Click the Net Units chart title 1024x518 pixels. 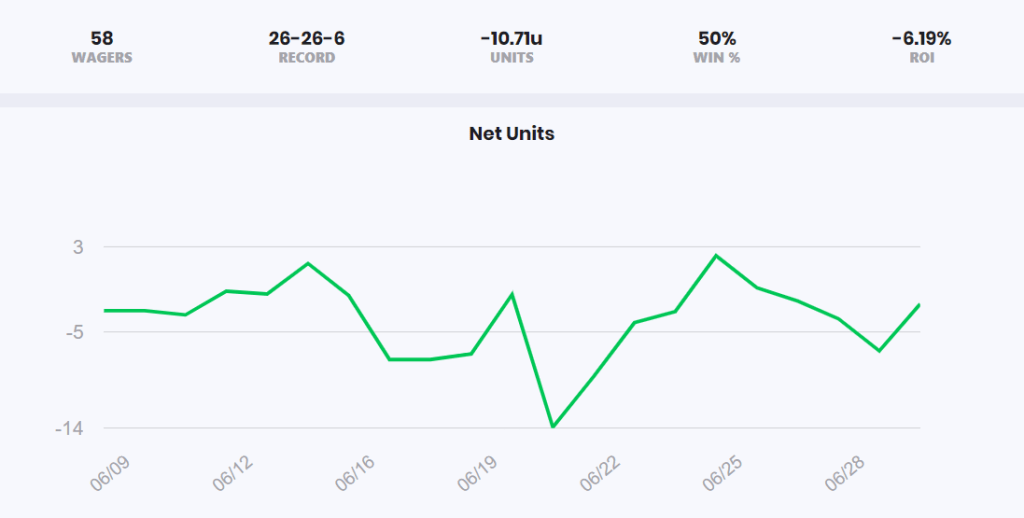(x=512, y=134)
